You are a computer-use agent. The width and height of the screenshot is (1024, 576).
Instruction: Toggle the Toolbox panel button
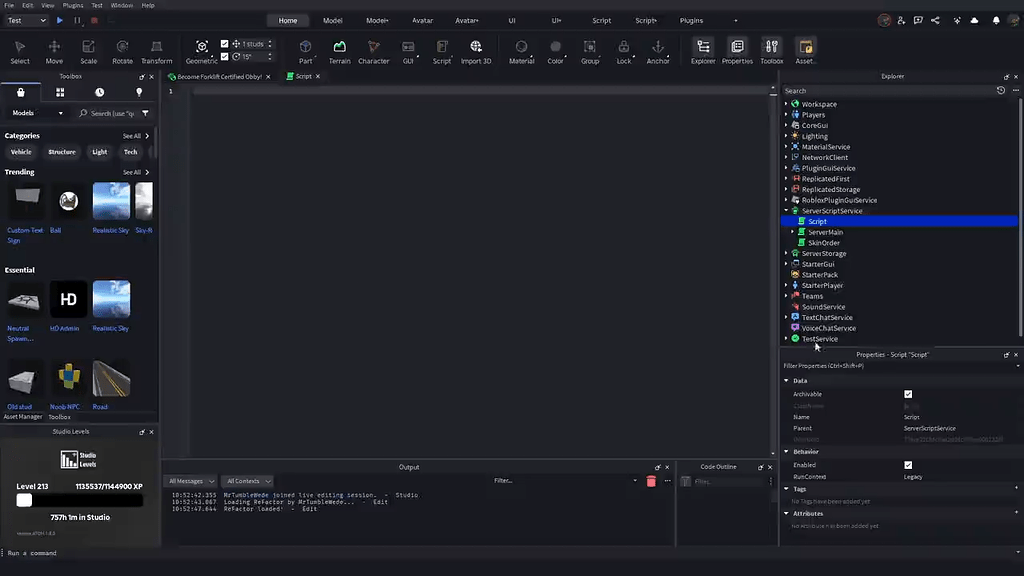coord(771,52)
